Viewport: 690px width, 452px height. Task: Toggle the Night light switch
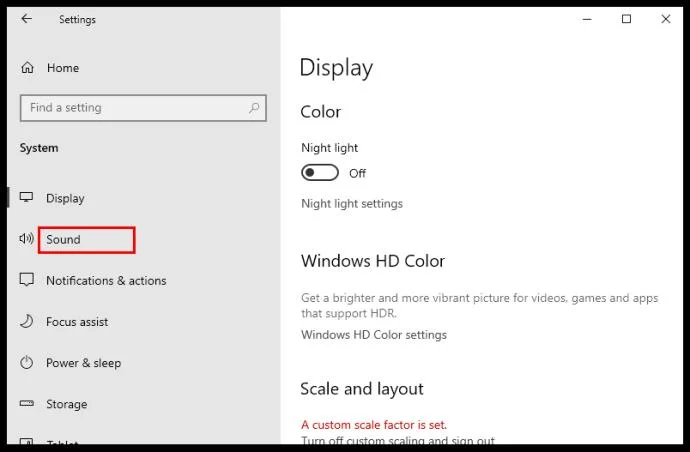coord(320,173)
